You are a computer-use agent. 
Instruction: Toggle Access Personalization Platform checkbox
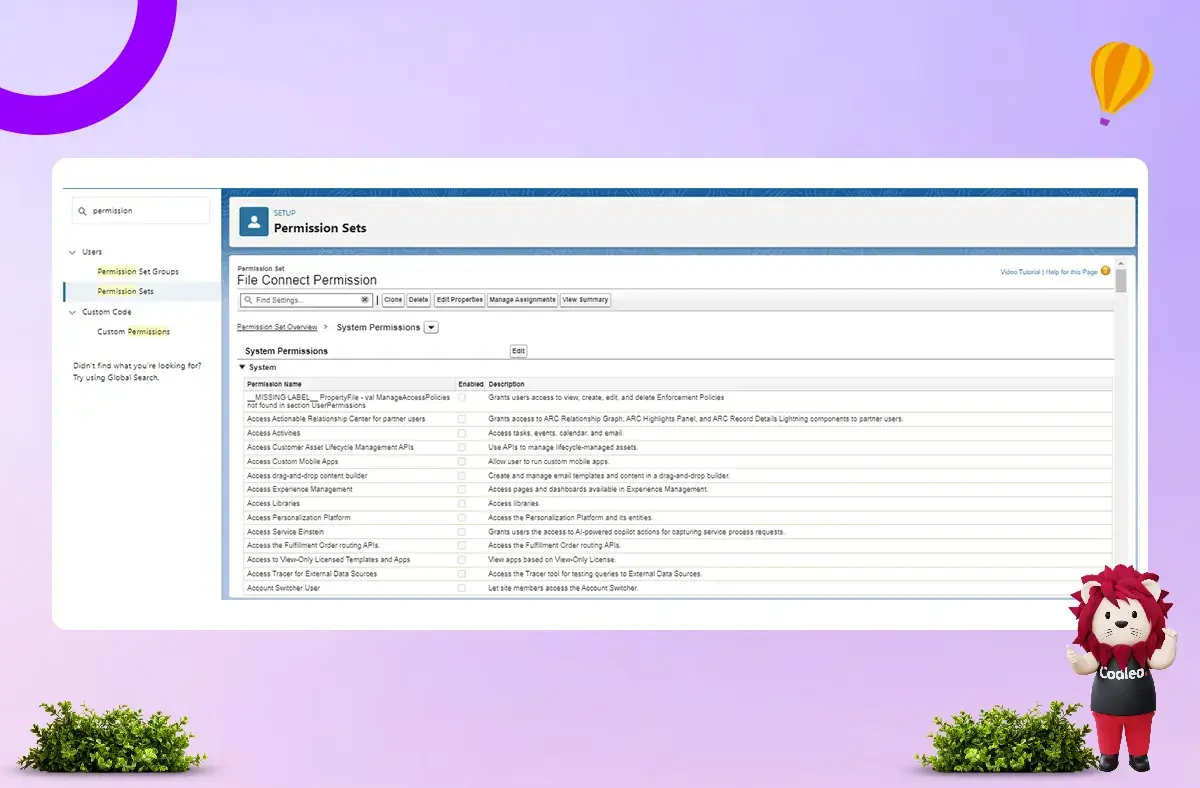(x=461, y=518)
